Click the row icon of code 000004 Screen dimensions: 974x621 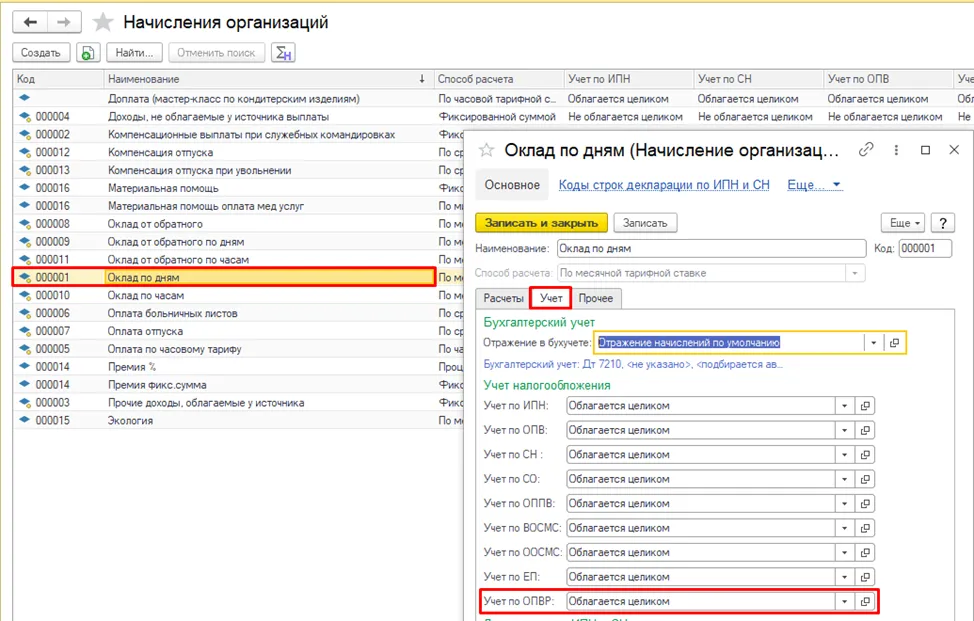[25, 116]
